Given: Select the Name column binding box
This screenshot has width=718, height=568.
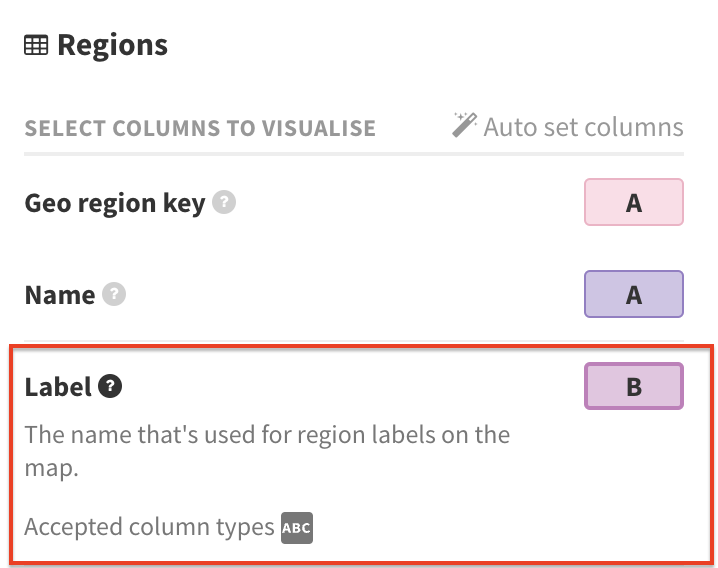Looking at the screenshot, I should point(633,295).
